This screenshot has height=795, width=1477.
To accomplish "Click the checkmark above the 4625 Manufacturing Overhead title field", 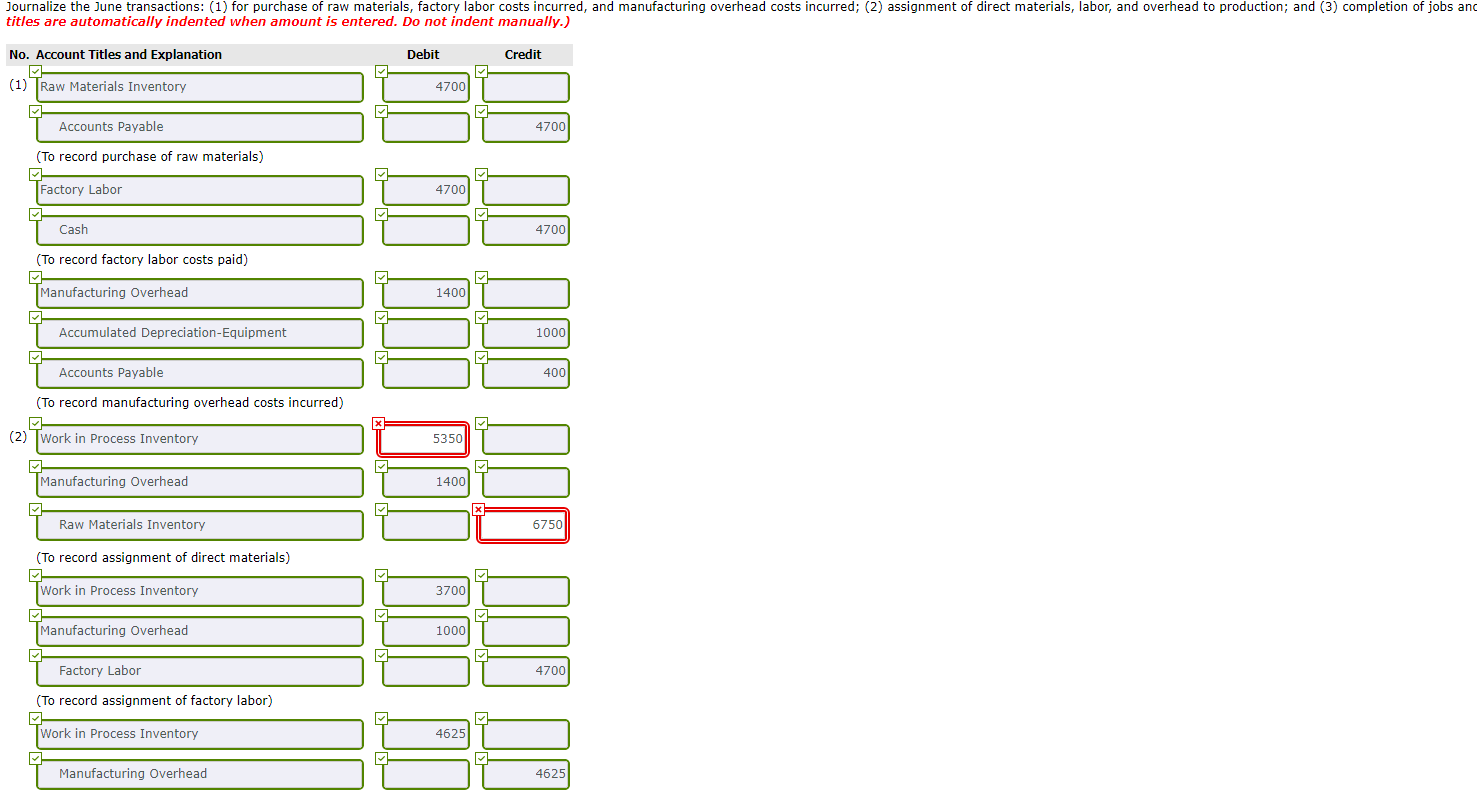I will tap(36, 758).
